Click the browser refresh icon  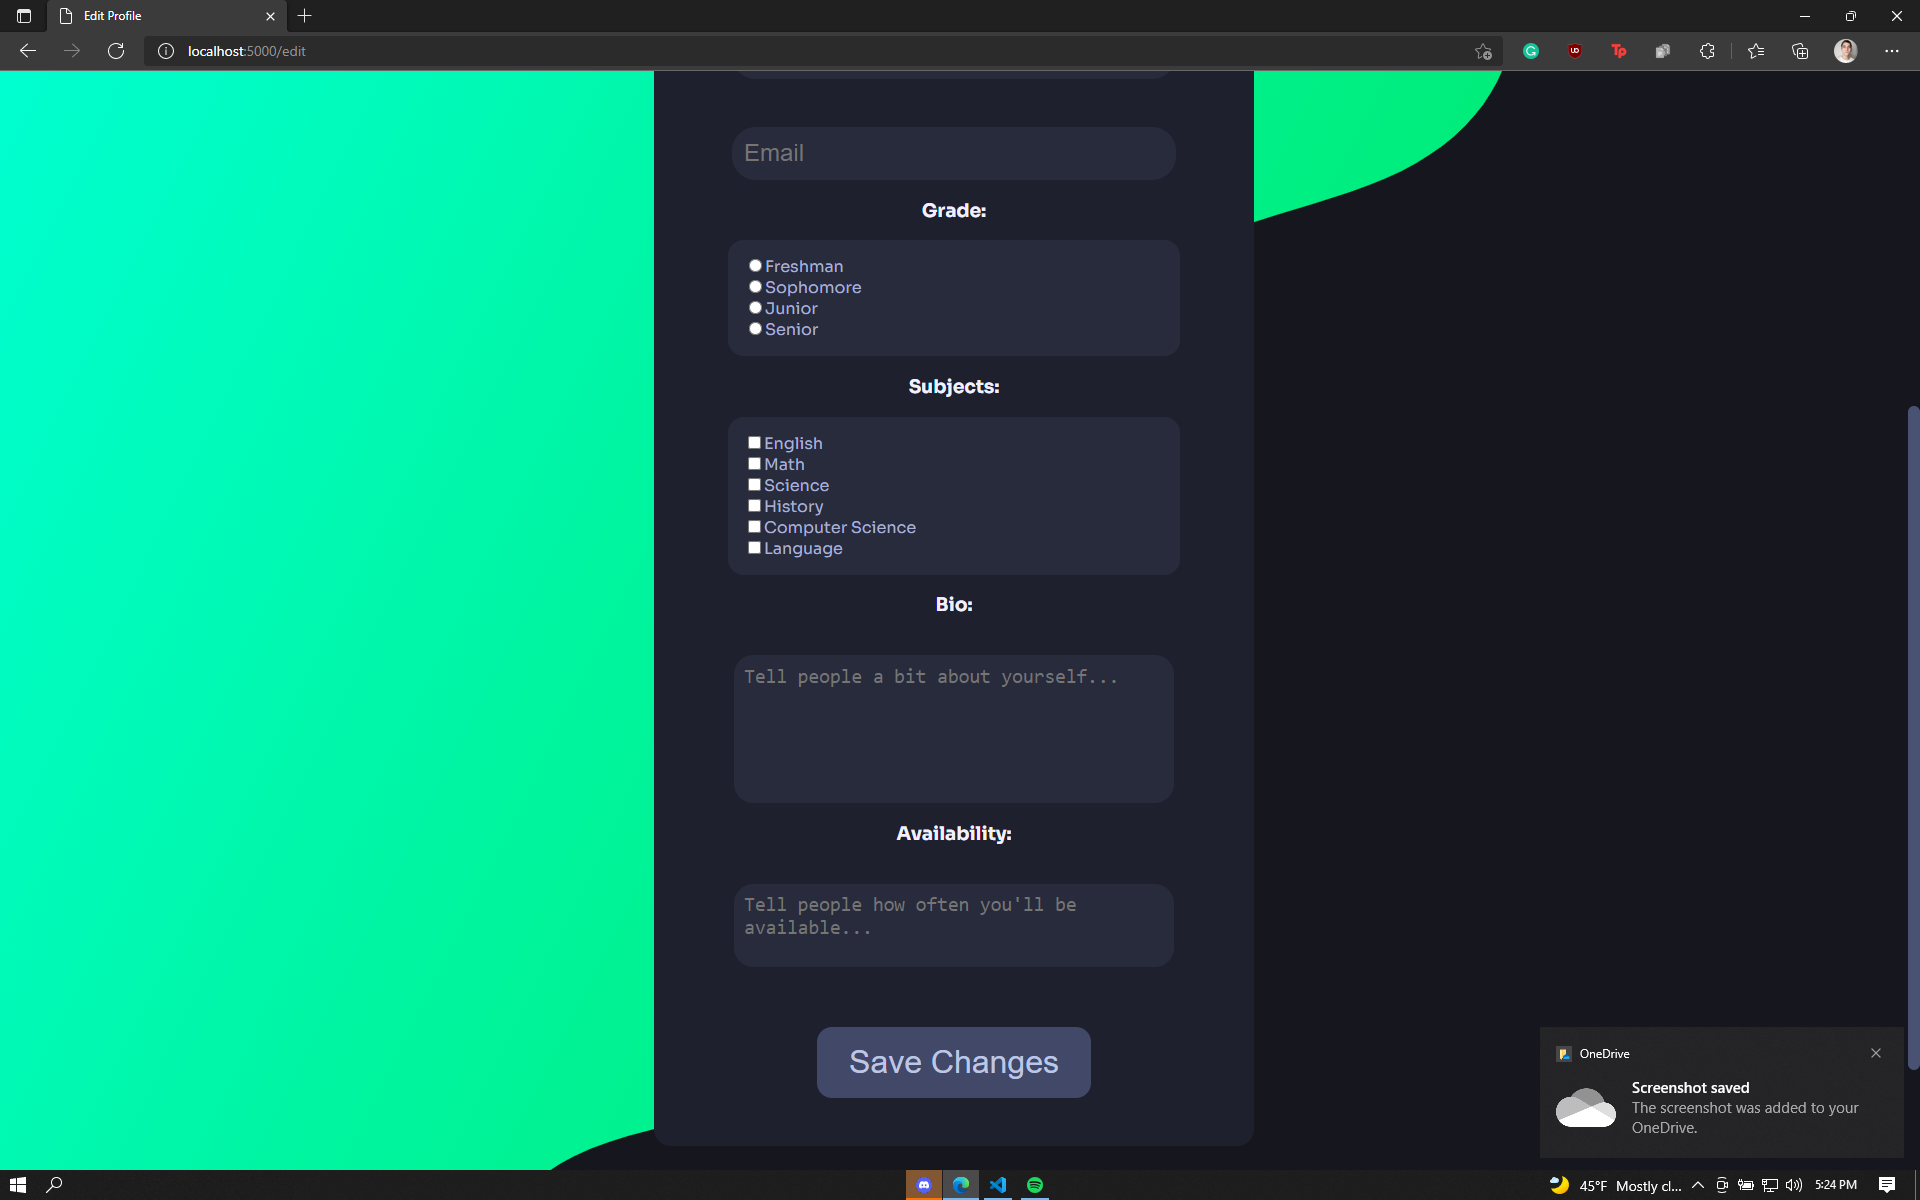point(116,51)
